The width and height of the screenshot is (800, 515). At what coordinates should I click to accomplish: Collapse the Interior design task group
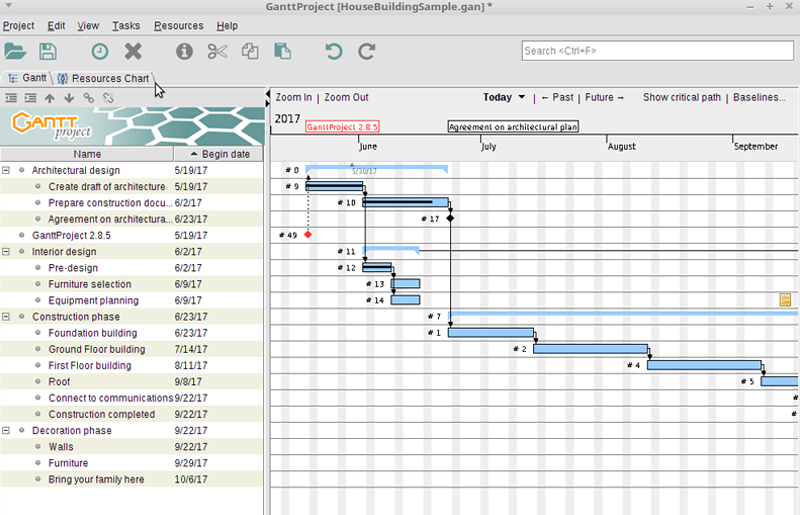(x=6, y=252)
